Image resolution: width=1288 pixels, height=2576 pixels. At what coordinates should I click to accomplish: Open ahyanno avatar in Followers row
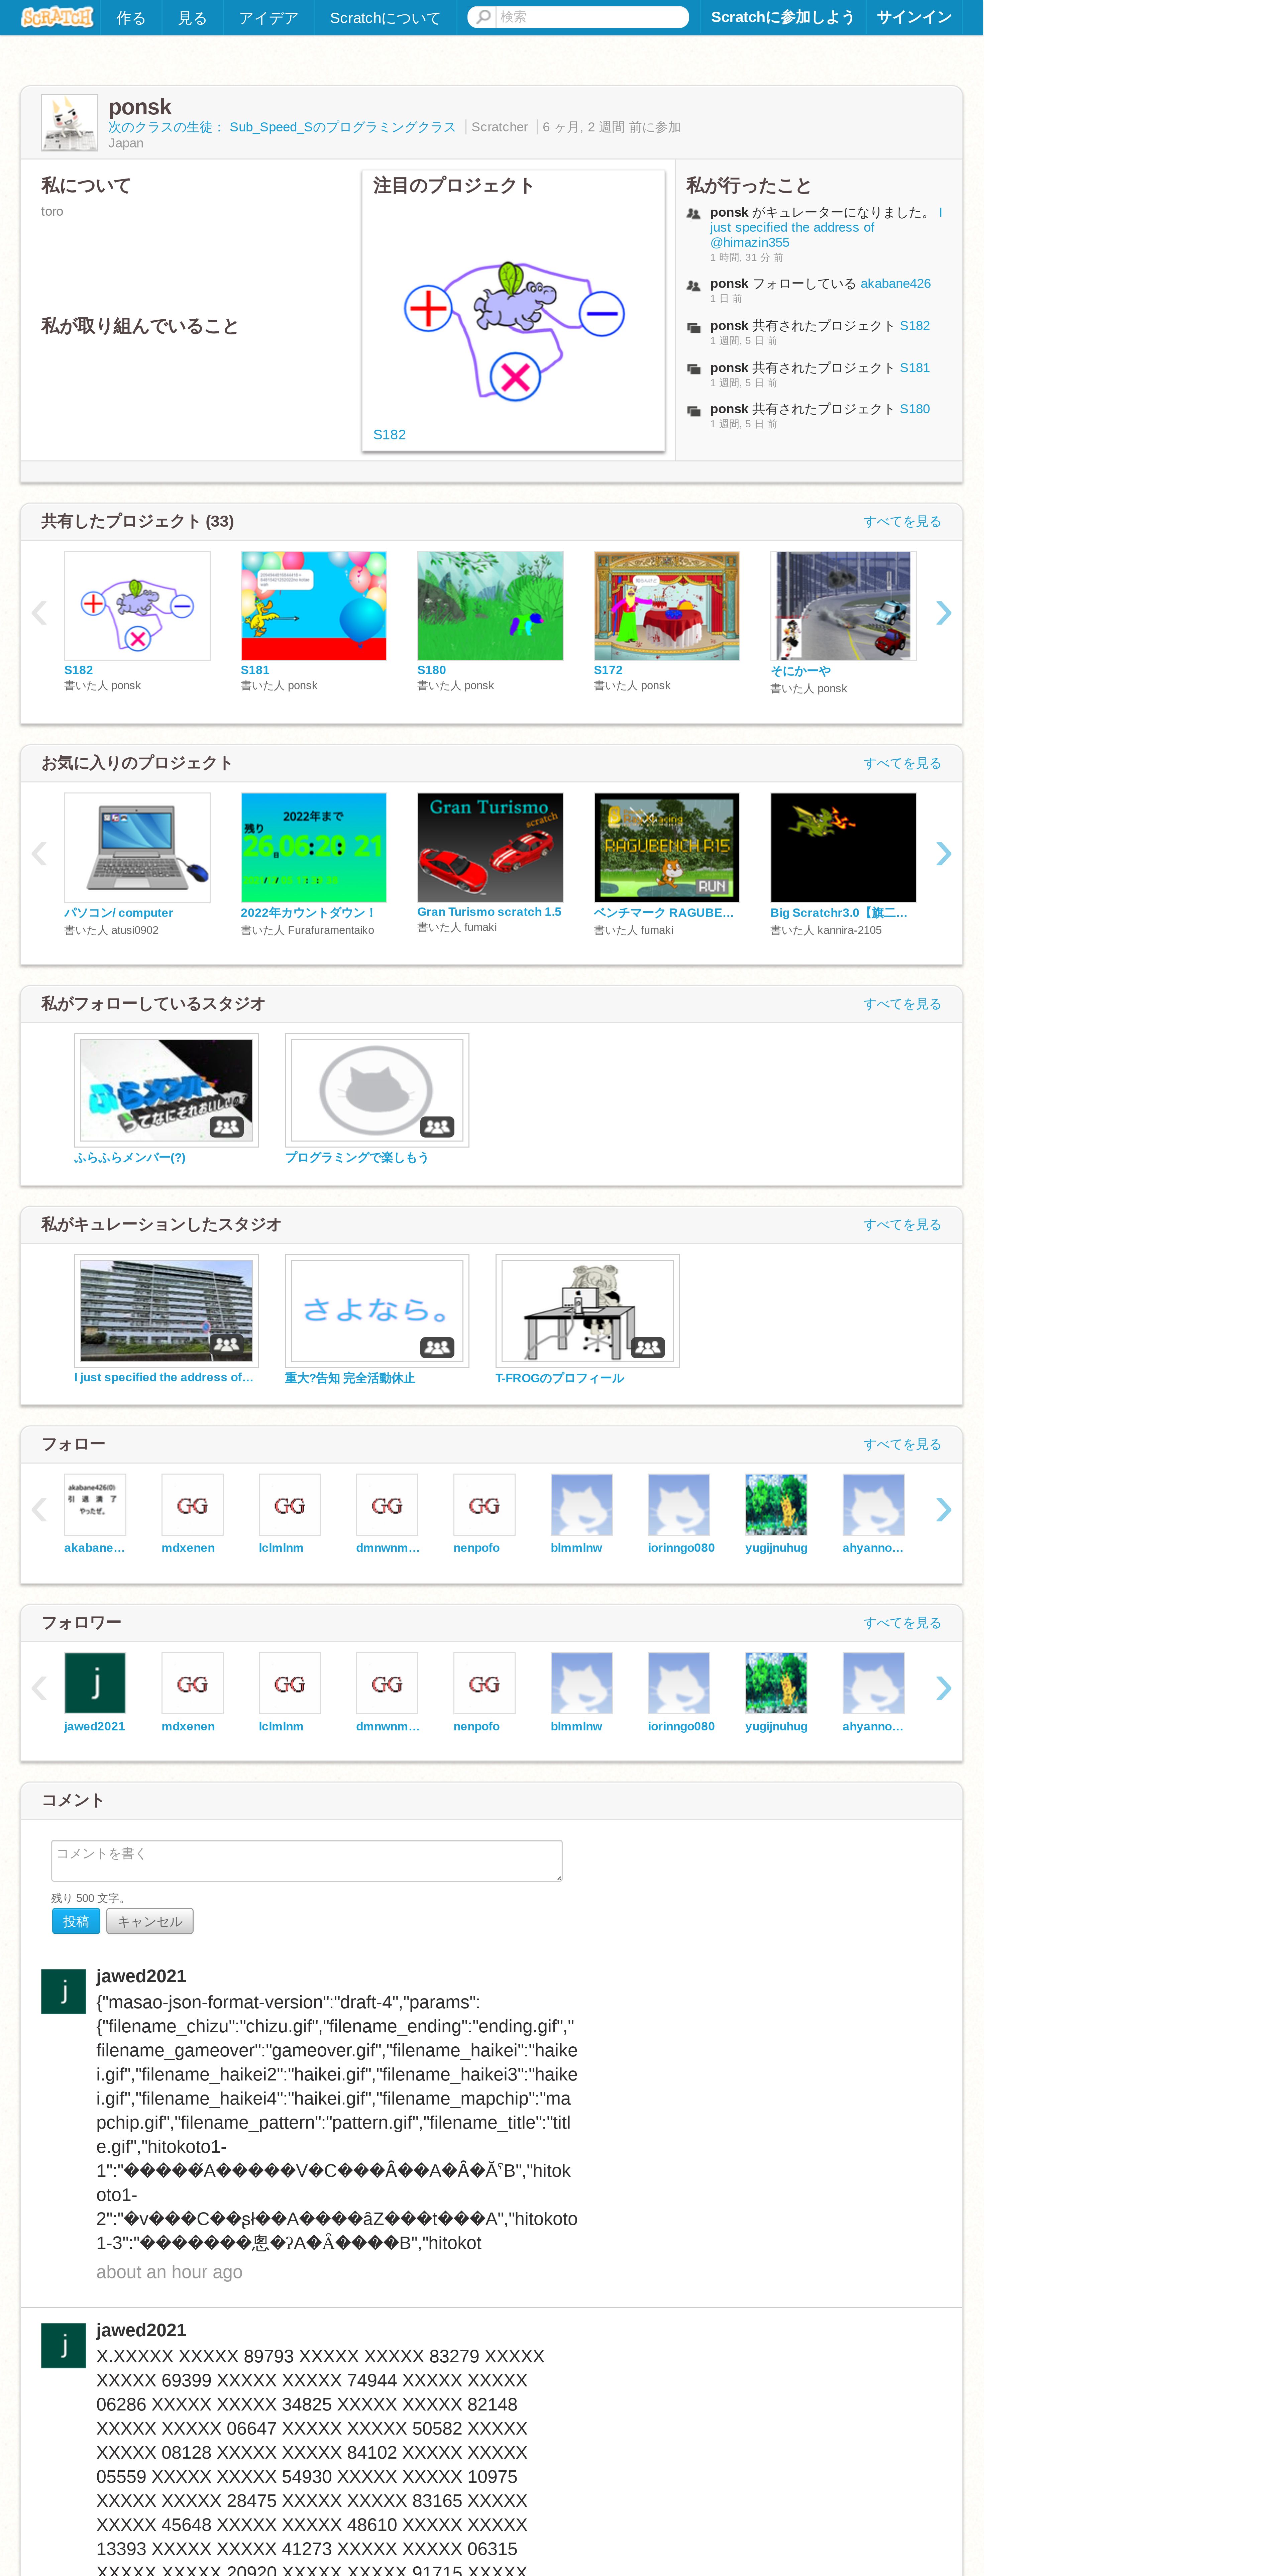(873, 1683)
